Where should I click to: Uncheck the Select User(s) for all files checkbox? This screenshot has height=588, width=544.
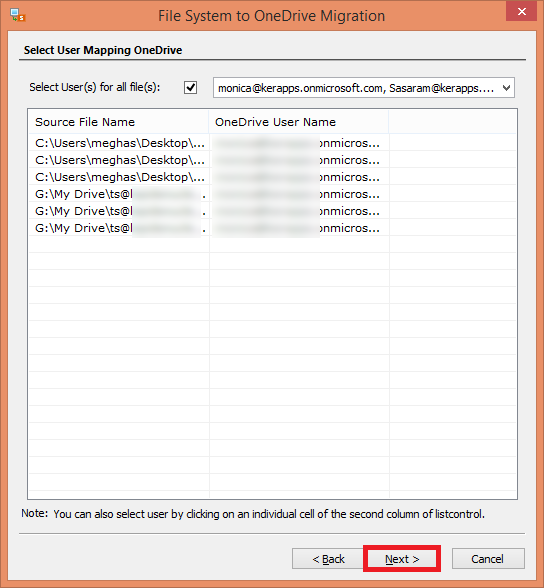tap(190, 87)
